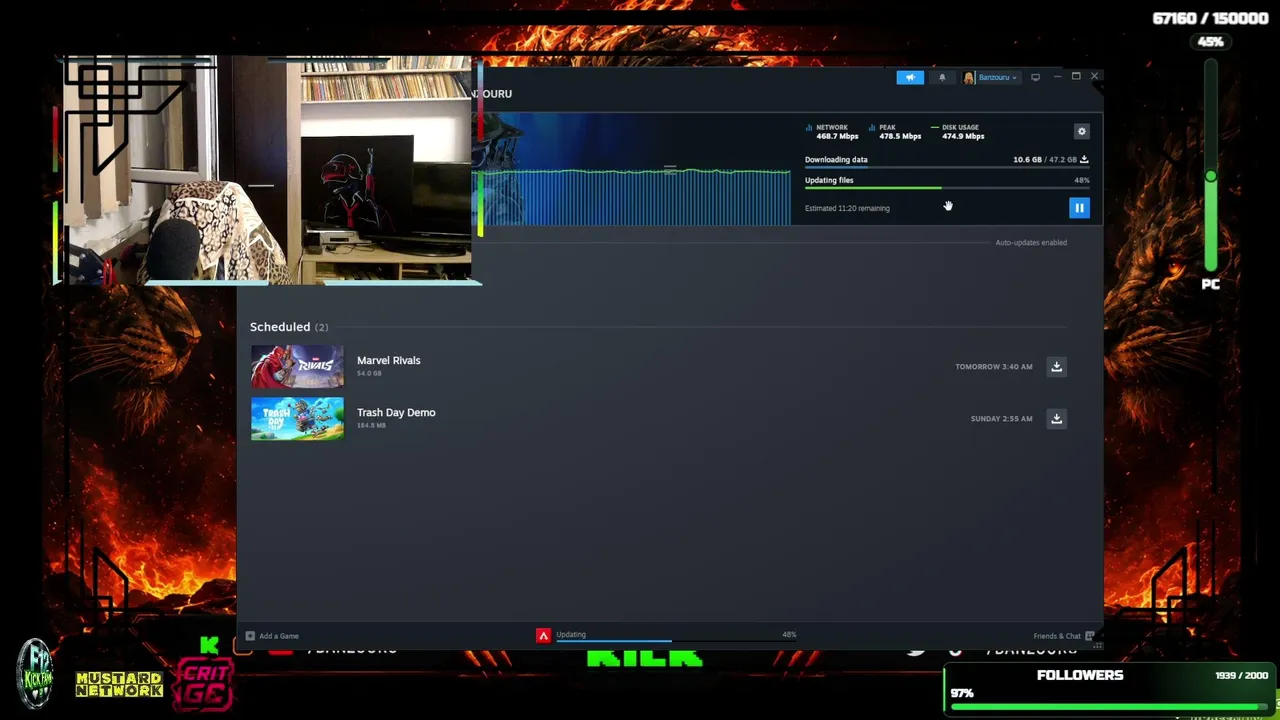
Task: Start the Marvel Rivals download now
Action: click(1056, 366)
